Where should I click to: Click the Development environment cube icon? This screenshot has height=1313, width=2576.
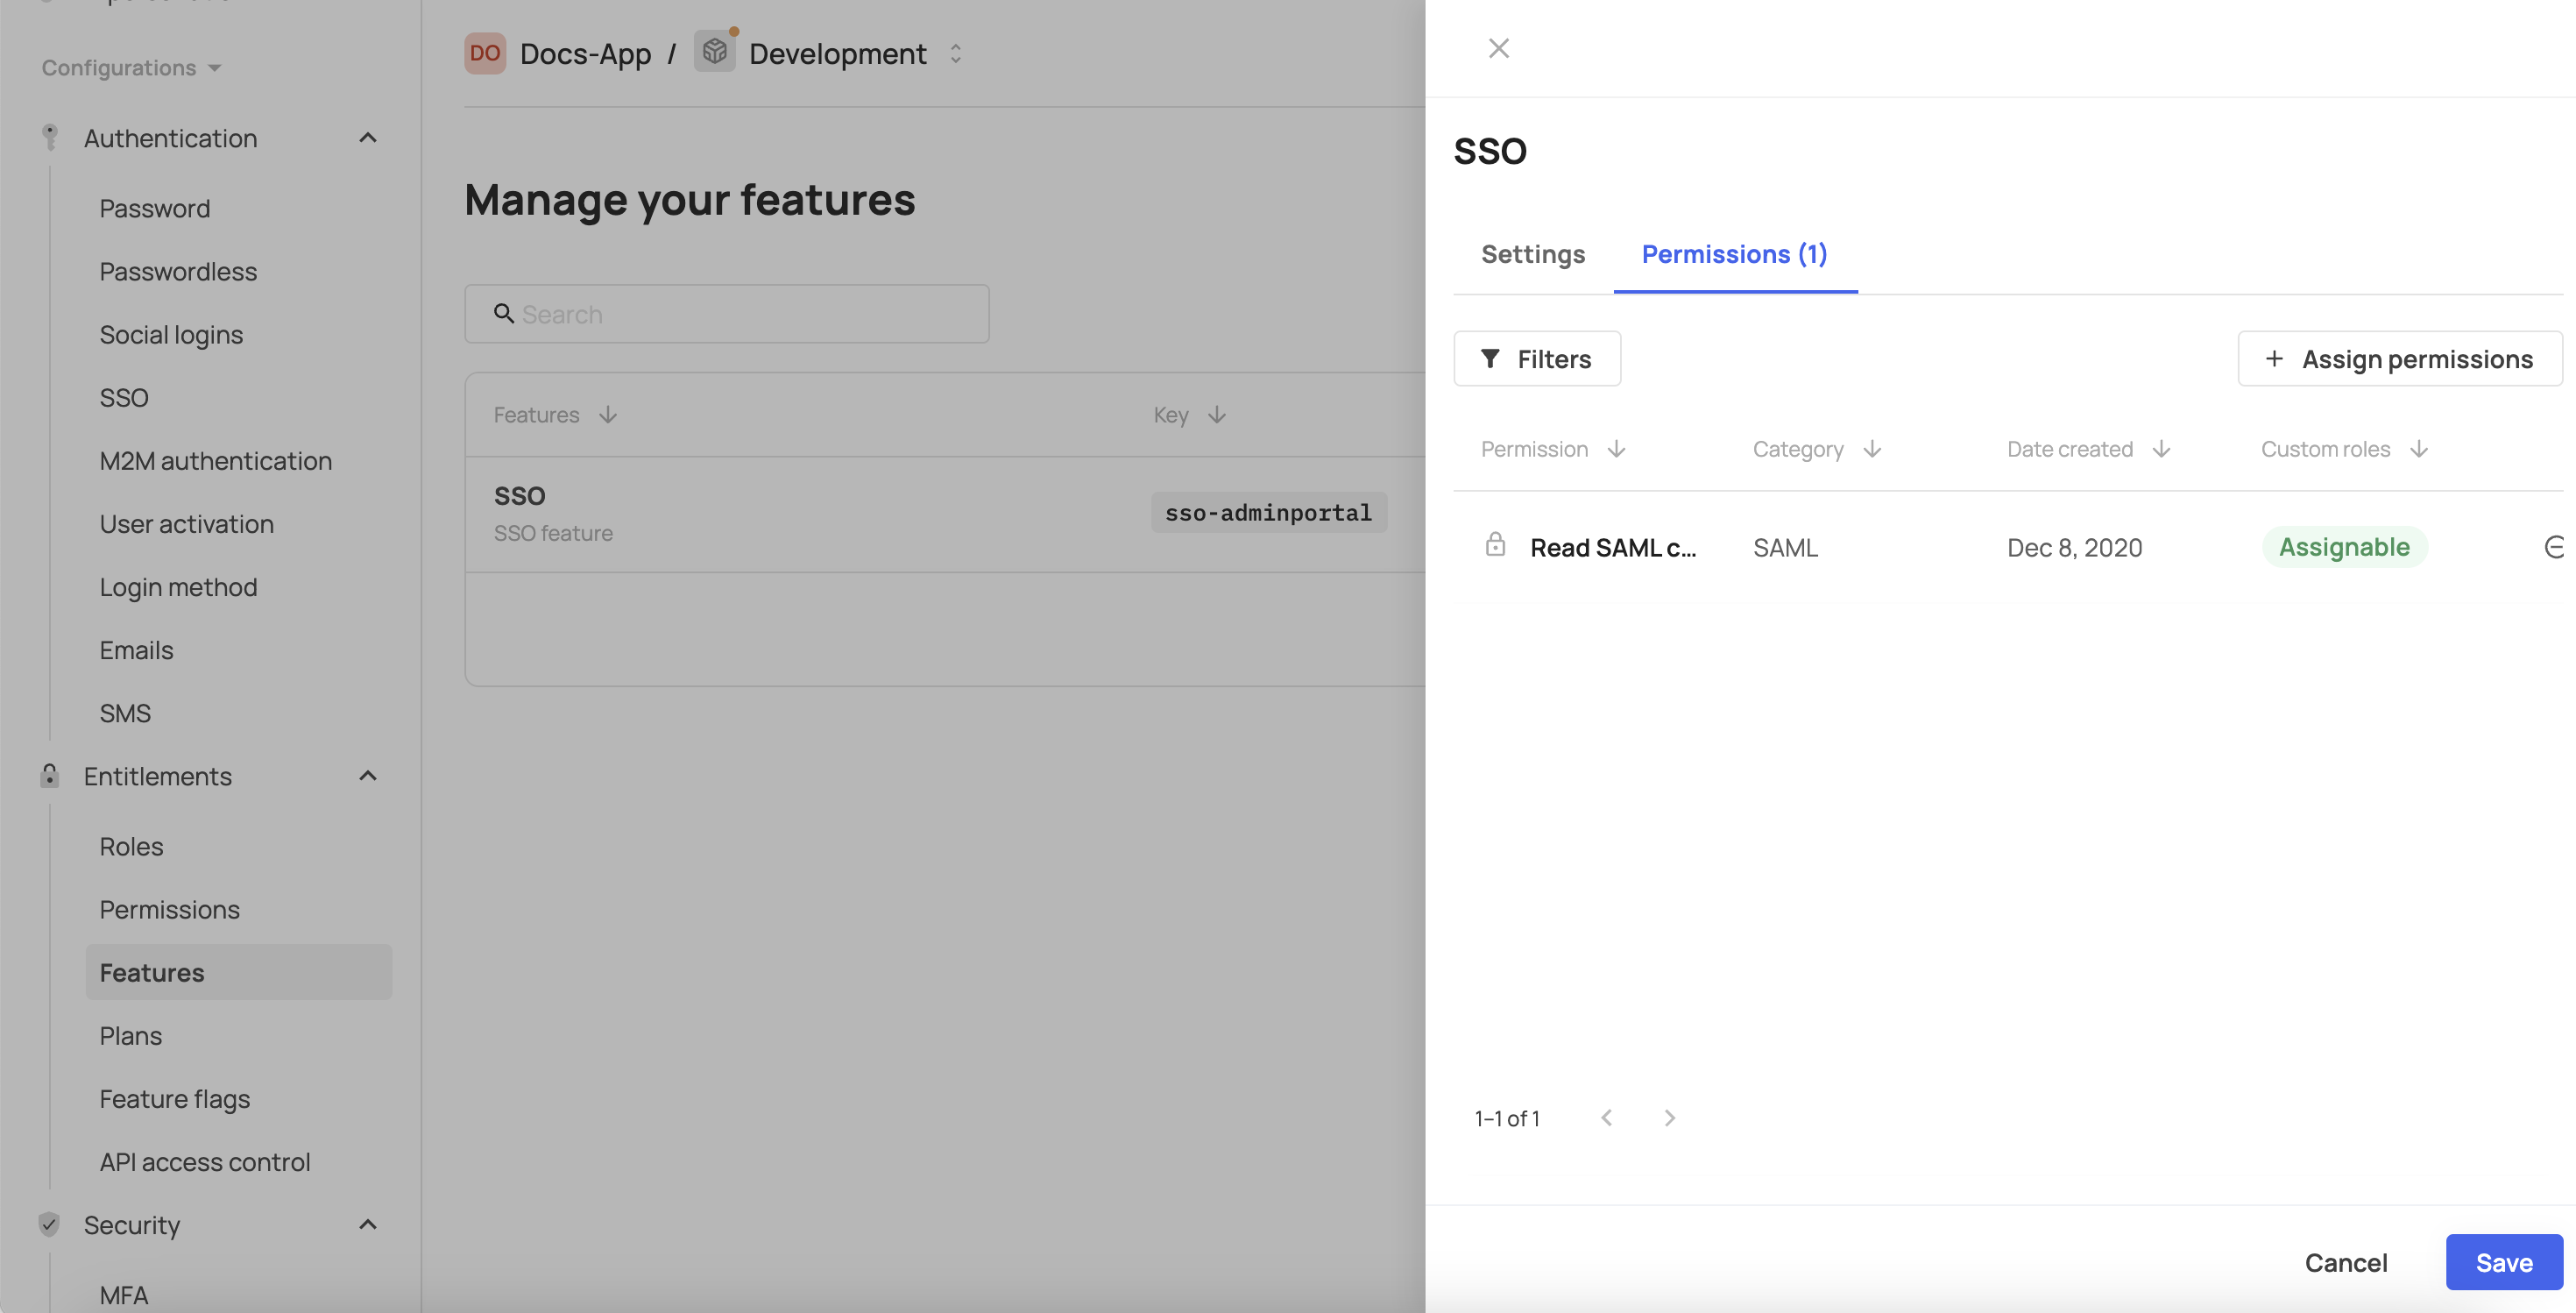(x=714, y=53)
